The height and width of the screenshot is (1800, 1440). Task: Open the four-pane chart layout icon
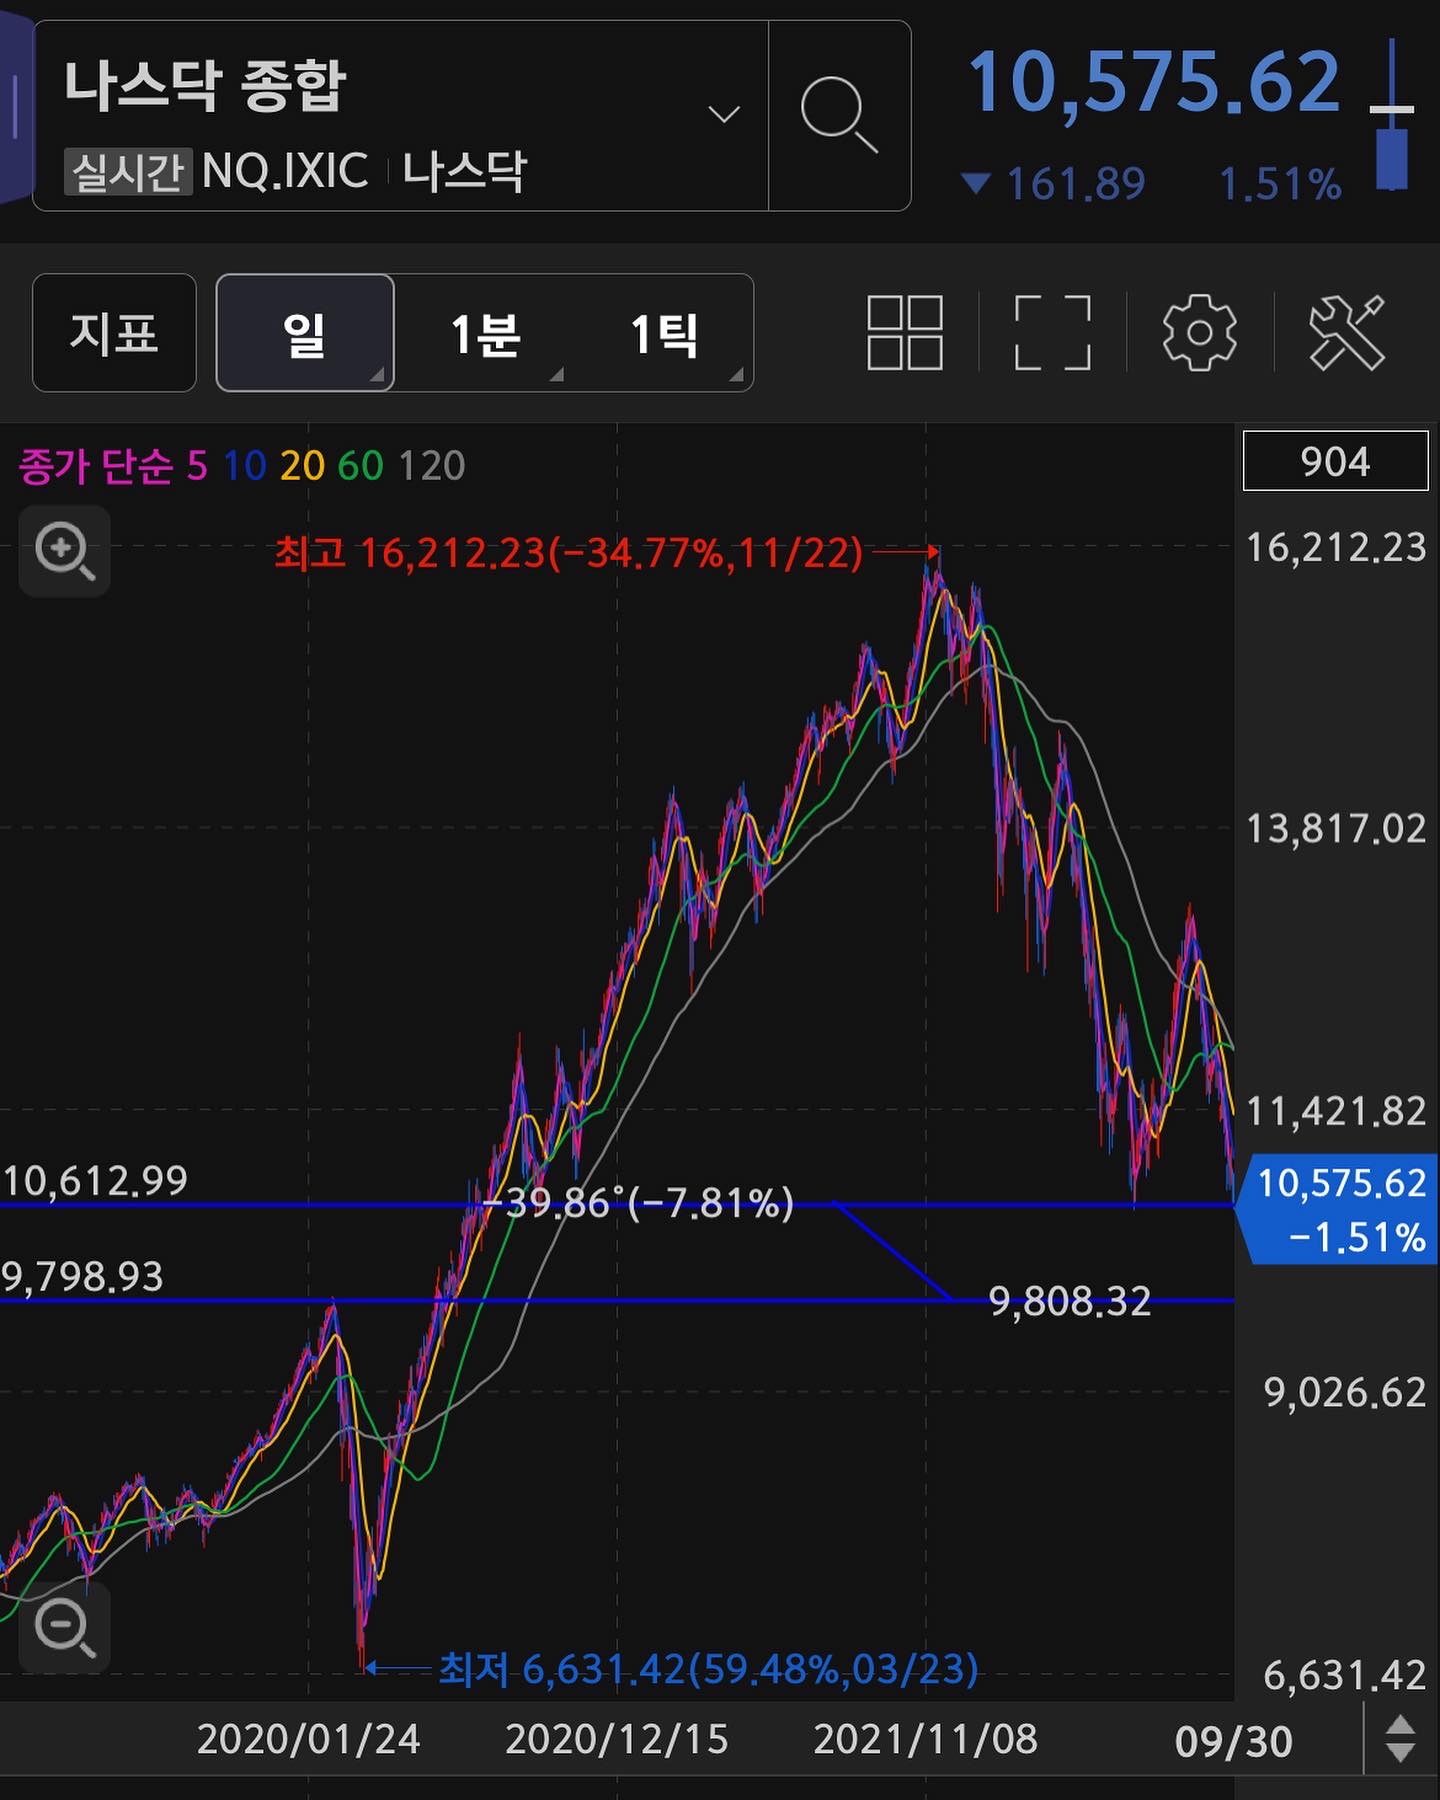pyautogui.click(x=905, y=333)
